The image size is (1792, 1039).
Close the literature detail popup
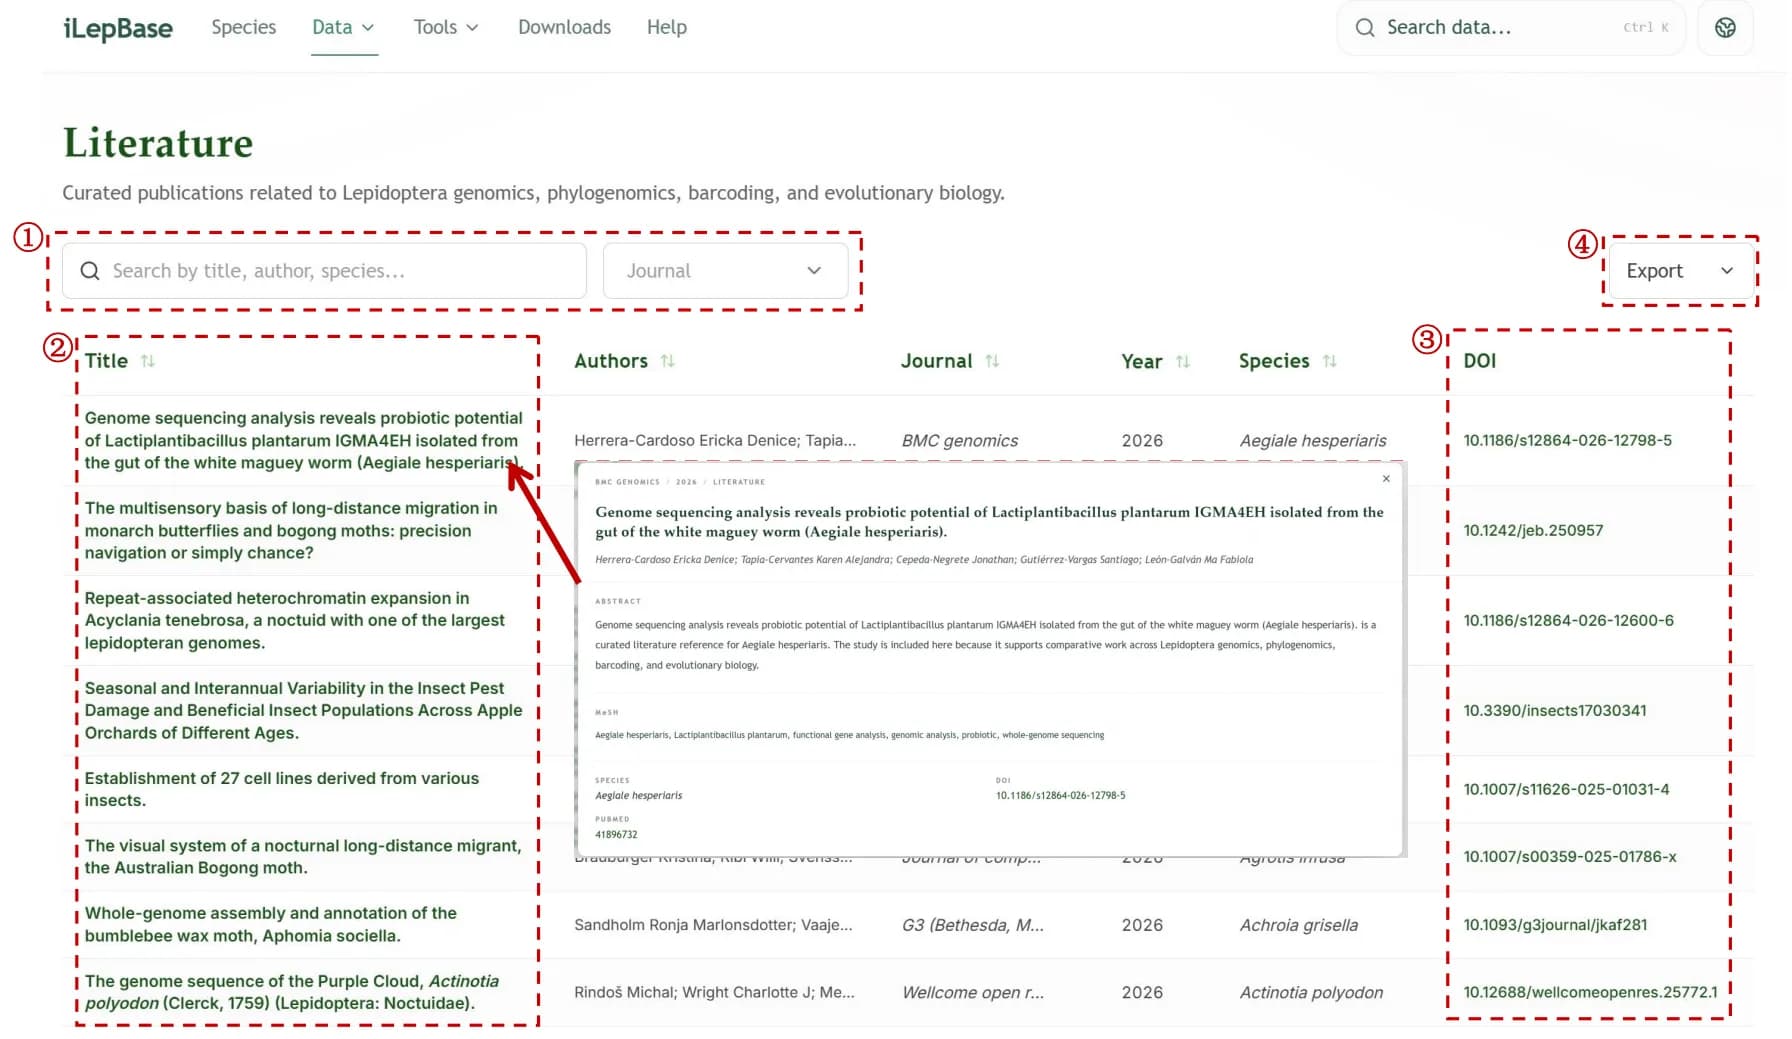(x=1386, y=479)
